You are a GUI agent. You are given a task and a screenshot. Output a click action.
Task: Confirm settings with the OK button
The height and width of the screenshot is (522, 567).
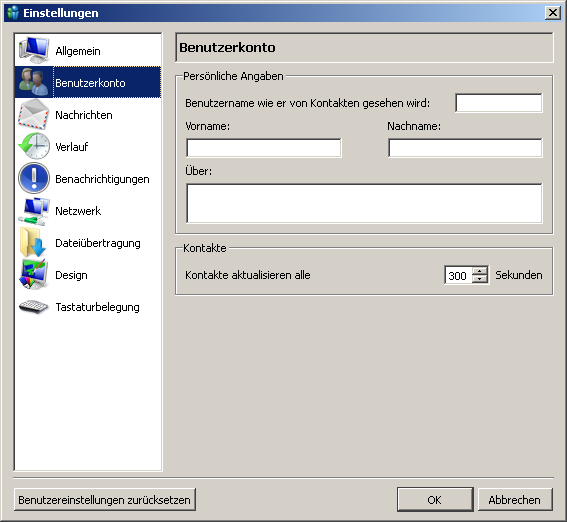pos(435,500)
